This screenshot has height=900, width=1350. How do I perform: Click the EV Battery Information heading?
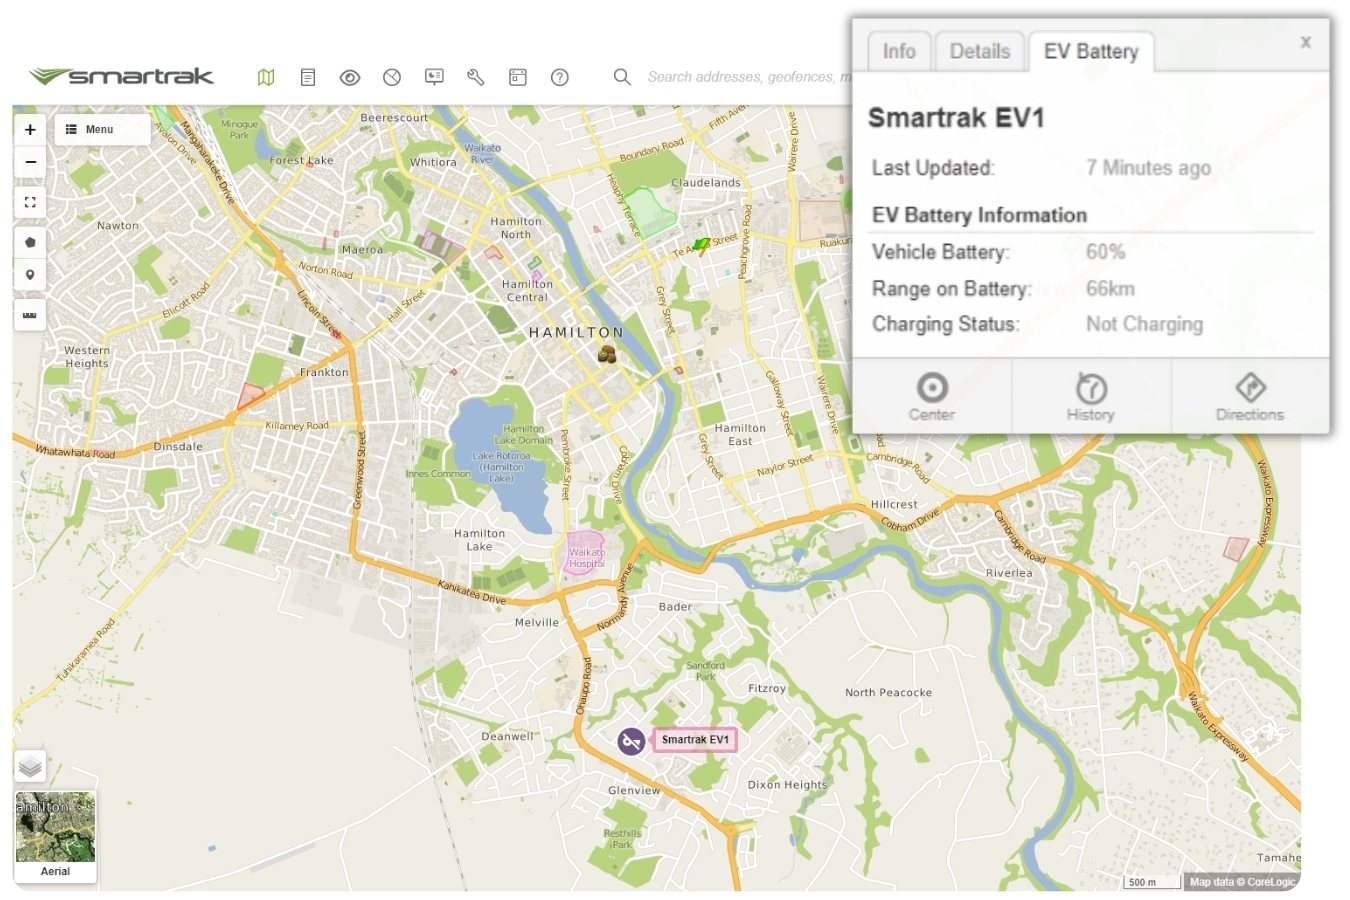coord(979,215)
